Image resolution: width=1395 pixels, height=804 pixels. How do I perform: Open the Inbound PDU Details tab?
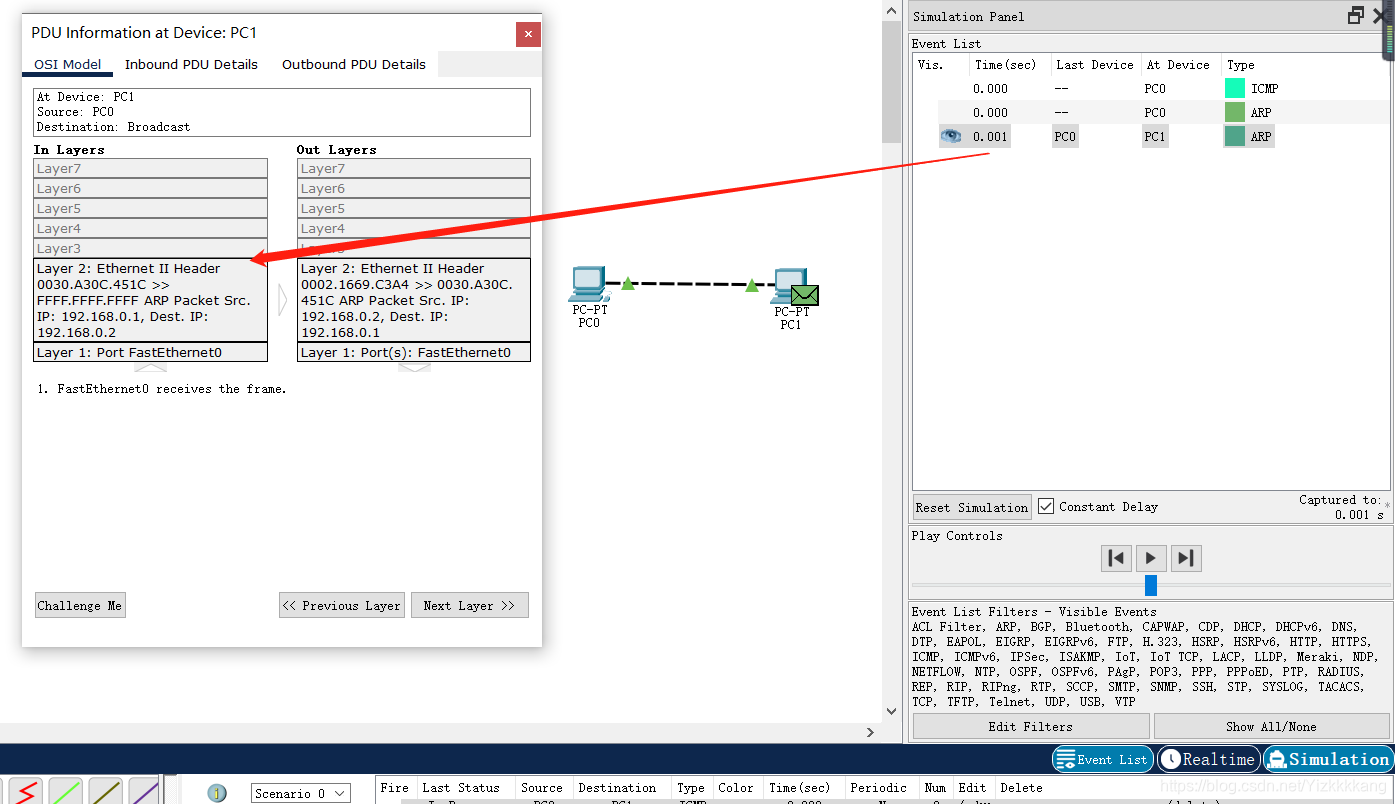(x=191, y=64)
